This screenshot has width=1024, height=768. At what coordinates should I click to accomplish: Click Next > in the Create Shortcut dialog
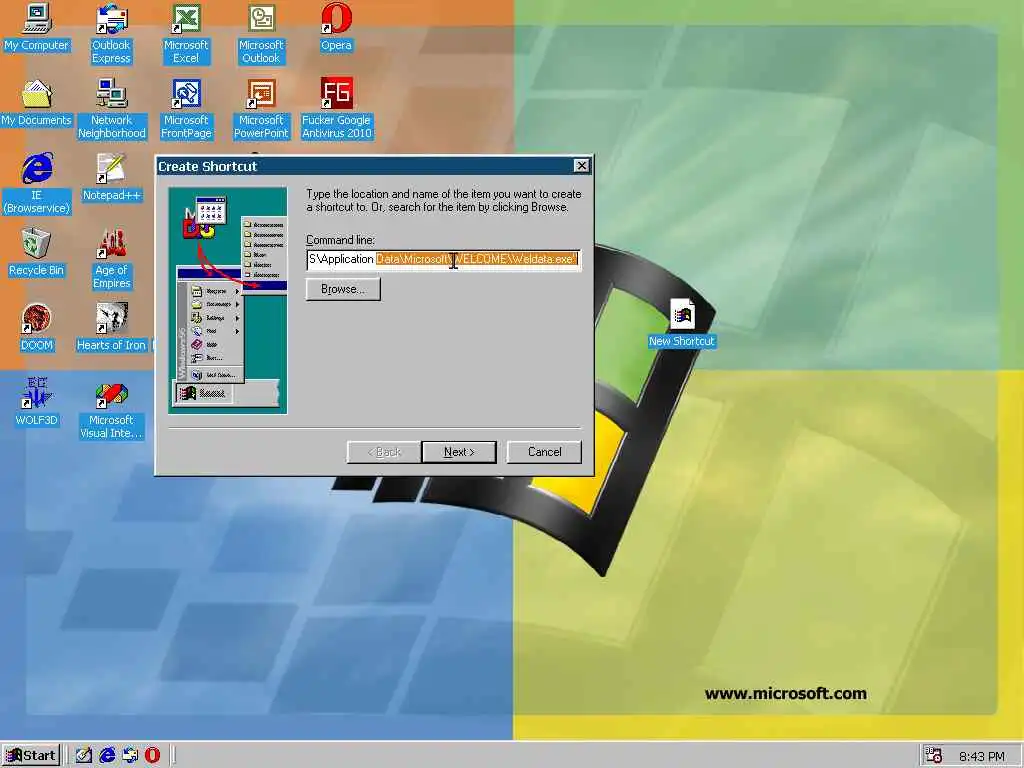tap(459, 452)
